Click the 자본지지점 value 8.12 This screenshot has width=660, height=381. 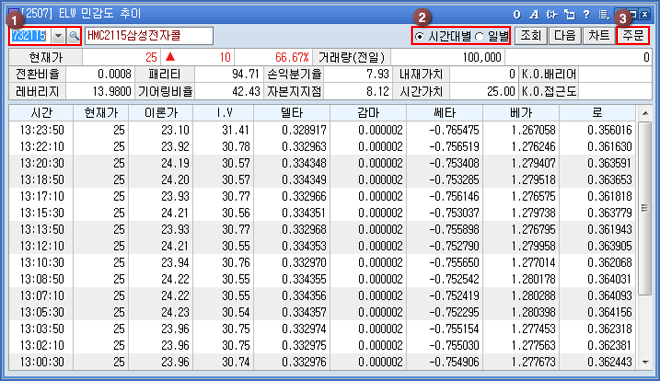click(x=378, y=91)
